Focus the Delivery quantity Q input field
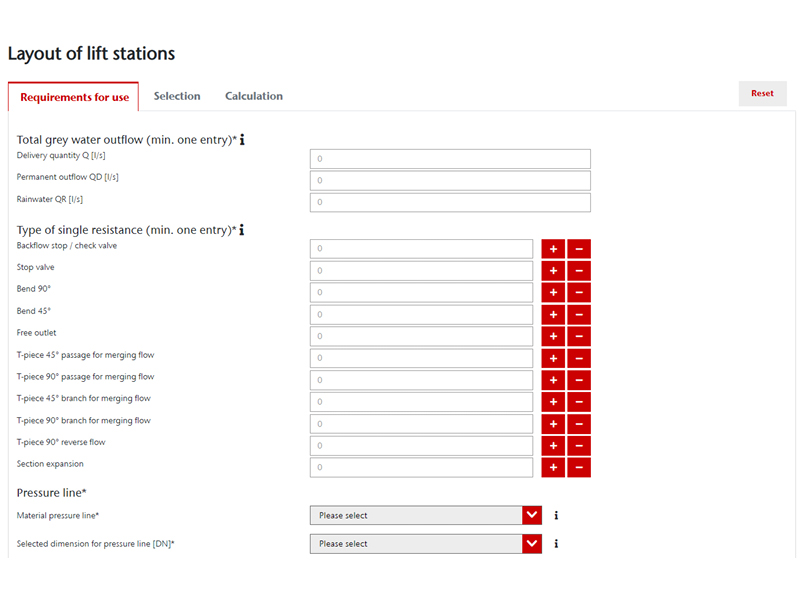The width and height of the screenshot is (800, 600). 450,159
